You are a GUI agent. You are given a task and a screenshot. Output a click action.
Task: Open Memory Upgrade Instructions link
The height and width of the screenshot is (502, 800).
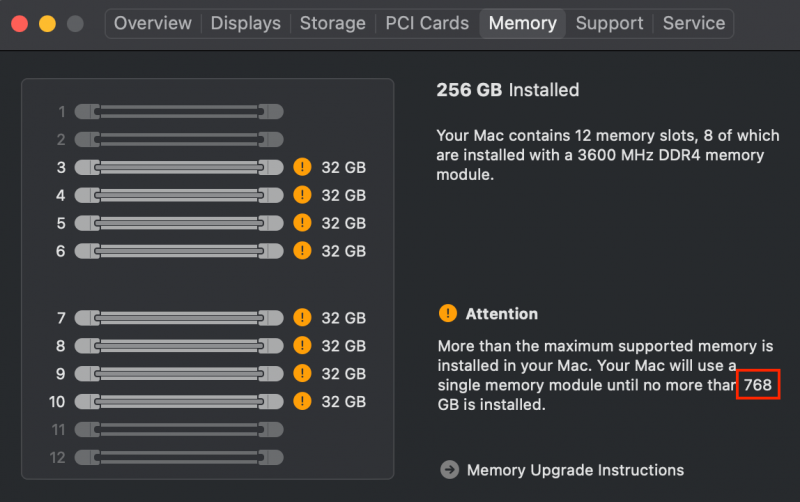click(575, 470)
